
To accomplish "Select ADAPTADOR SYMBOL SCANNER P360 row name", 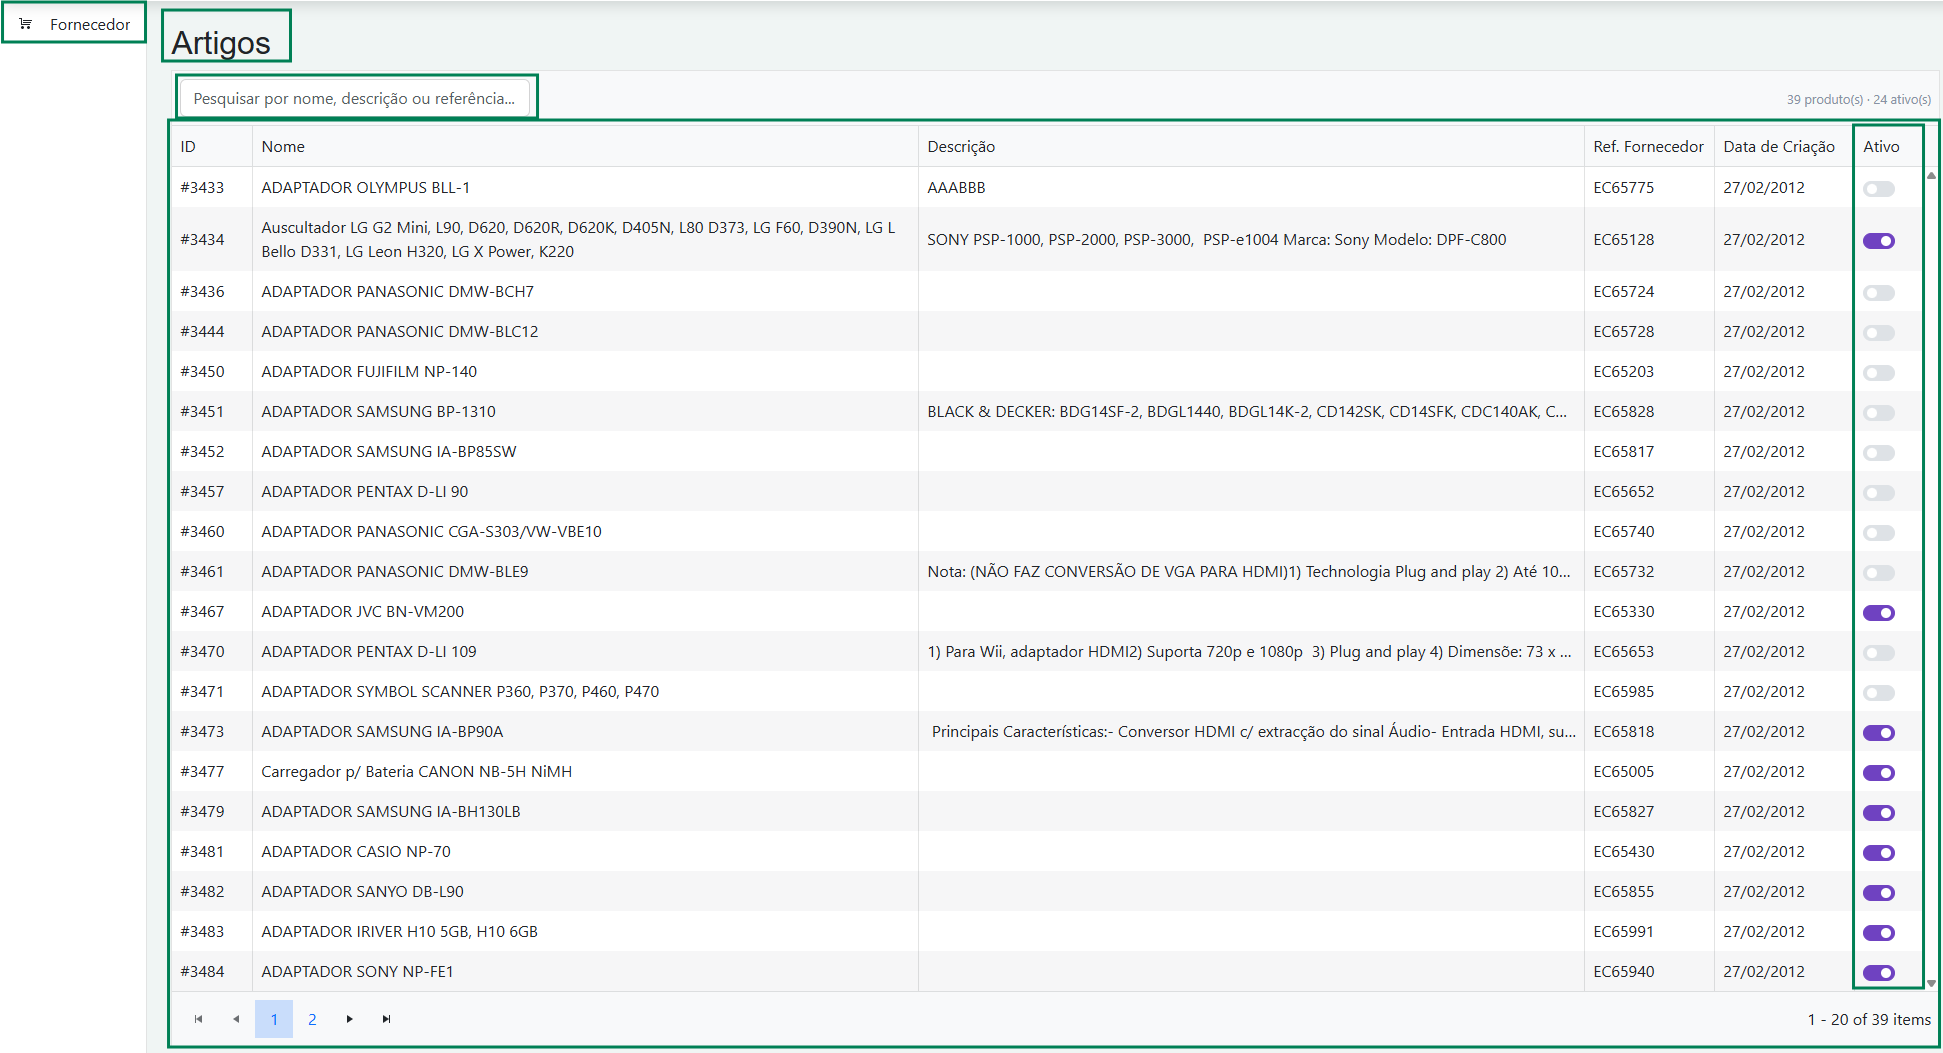I will 460,691.
